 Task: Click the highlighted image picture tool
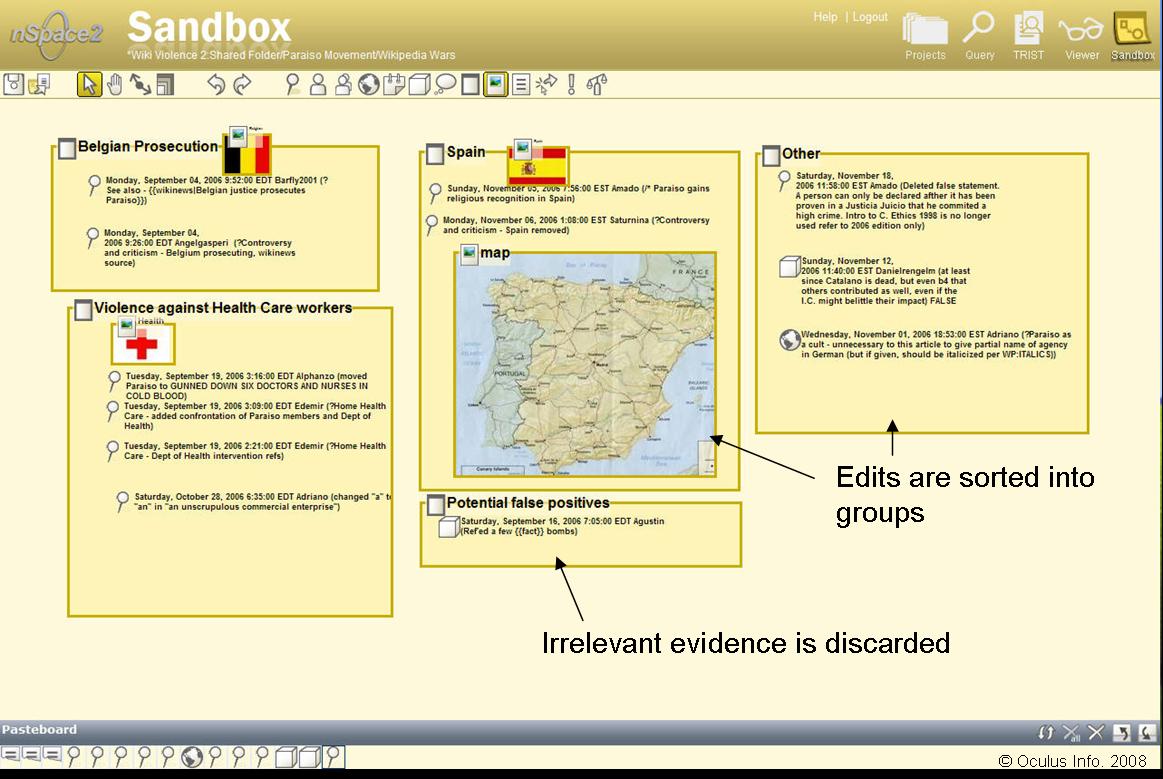point(495,85)
